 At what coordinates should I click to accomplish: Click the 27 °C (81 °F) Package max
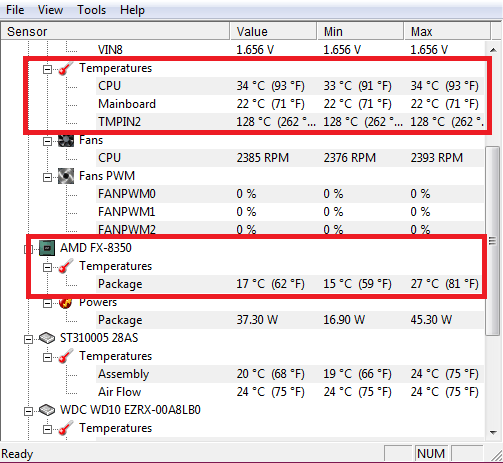point(444,284)
